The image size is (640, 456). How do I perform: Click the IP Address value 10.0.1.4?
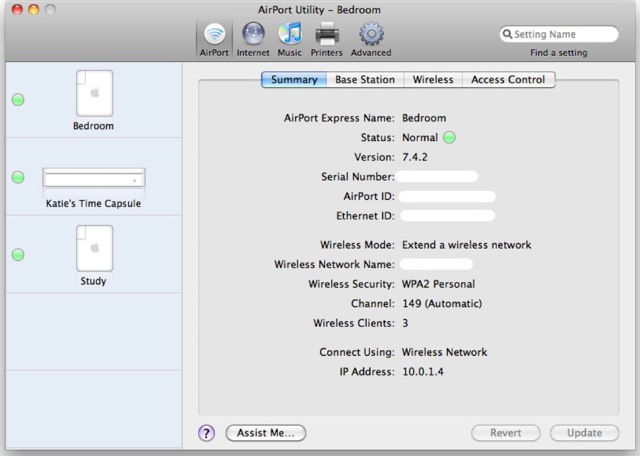tap(423, 372)
